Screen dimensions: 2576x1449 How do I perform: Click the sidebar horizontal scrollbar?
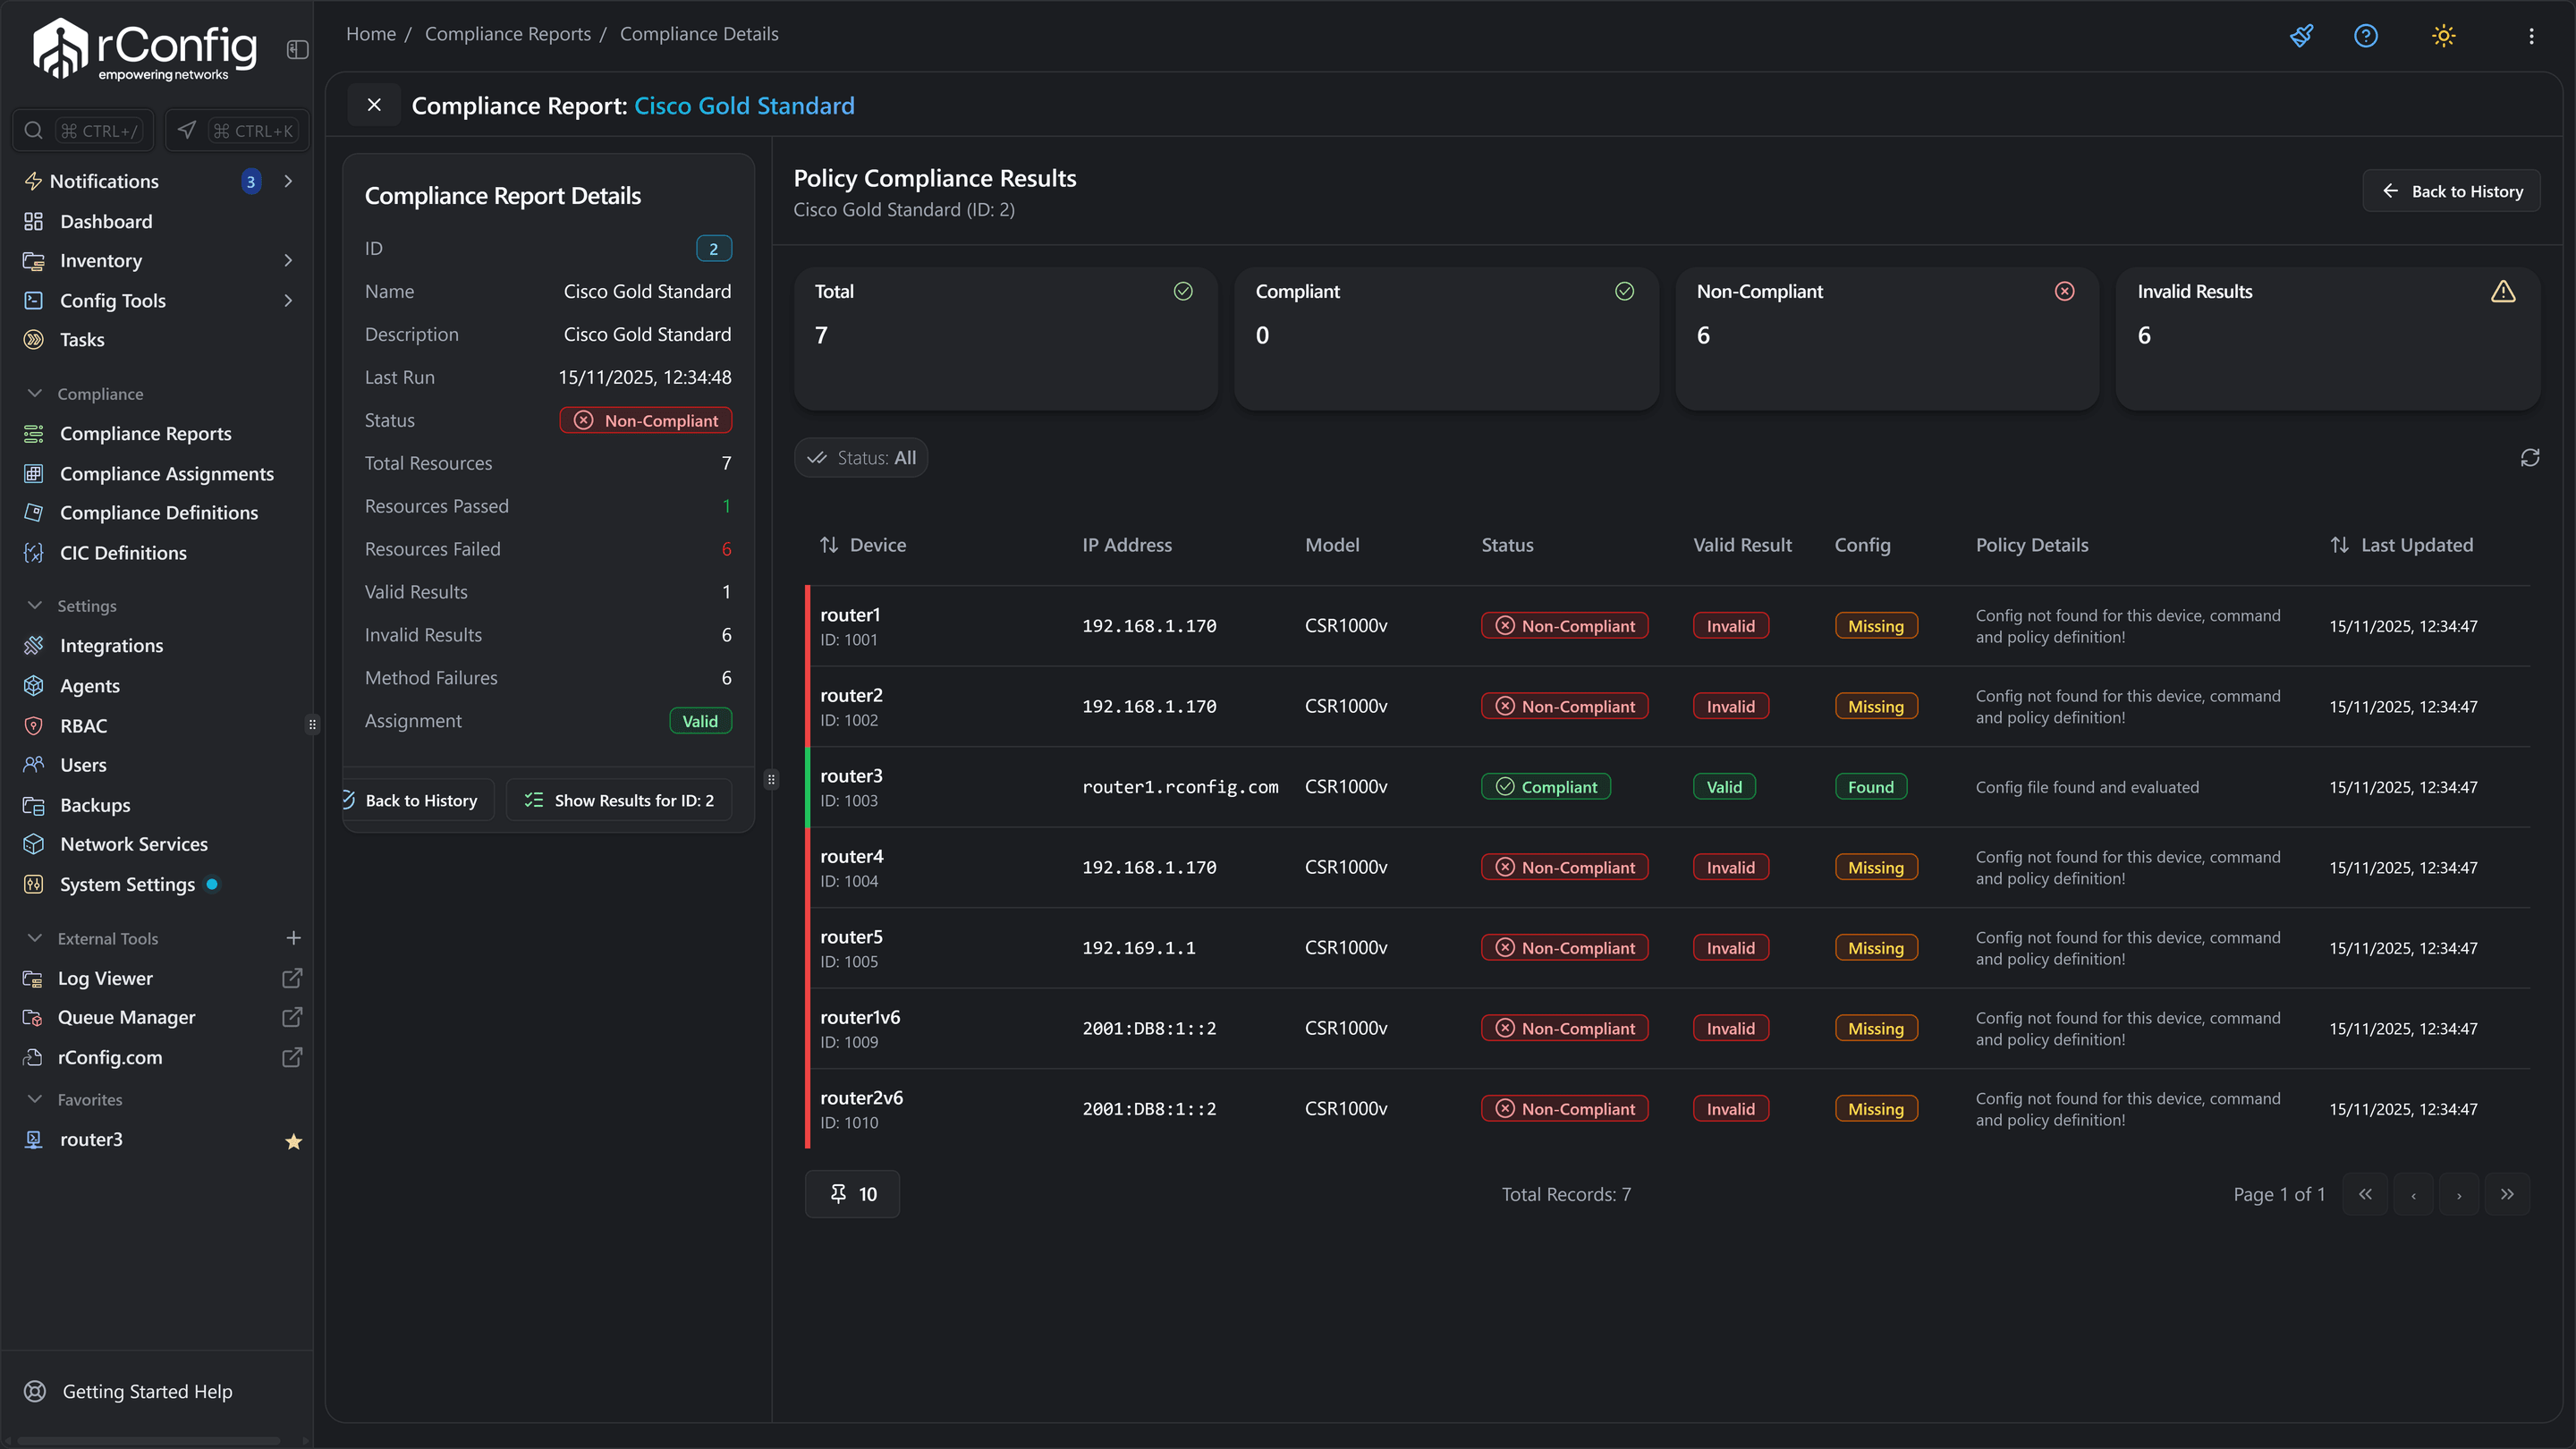coord(149,1441)
